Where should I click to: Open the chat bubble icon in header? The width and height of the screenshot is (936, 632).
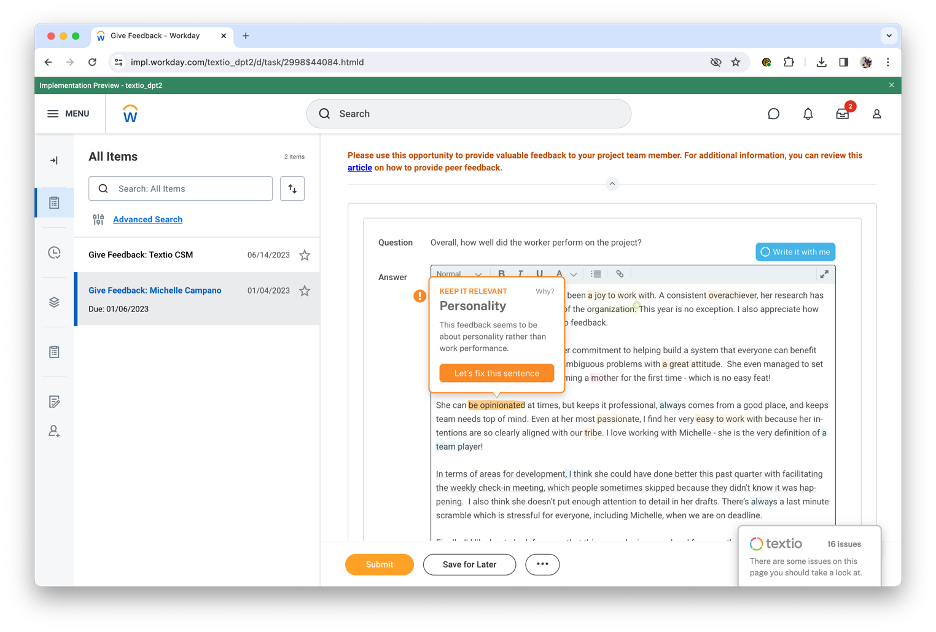pos(773,113)
